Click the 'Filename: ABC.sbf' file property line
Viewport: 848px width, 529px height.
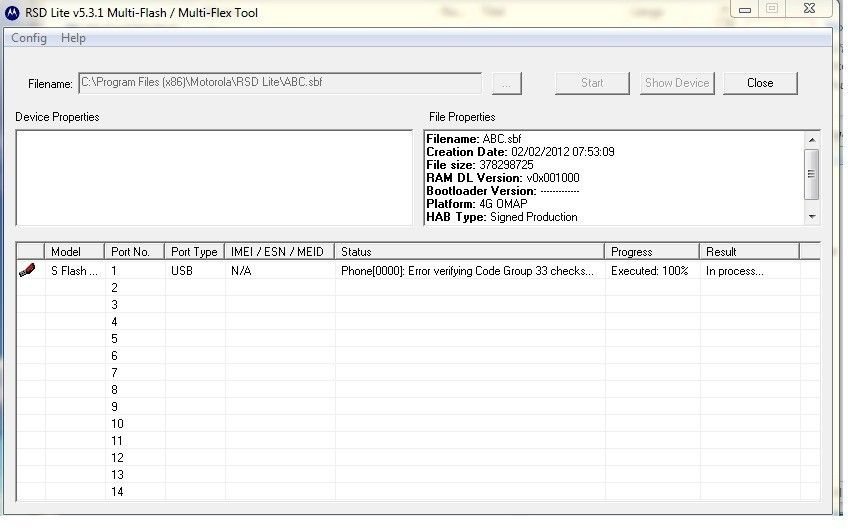[474, 139]
